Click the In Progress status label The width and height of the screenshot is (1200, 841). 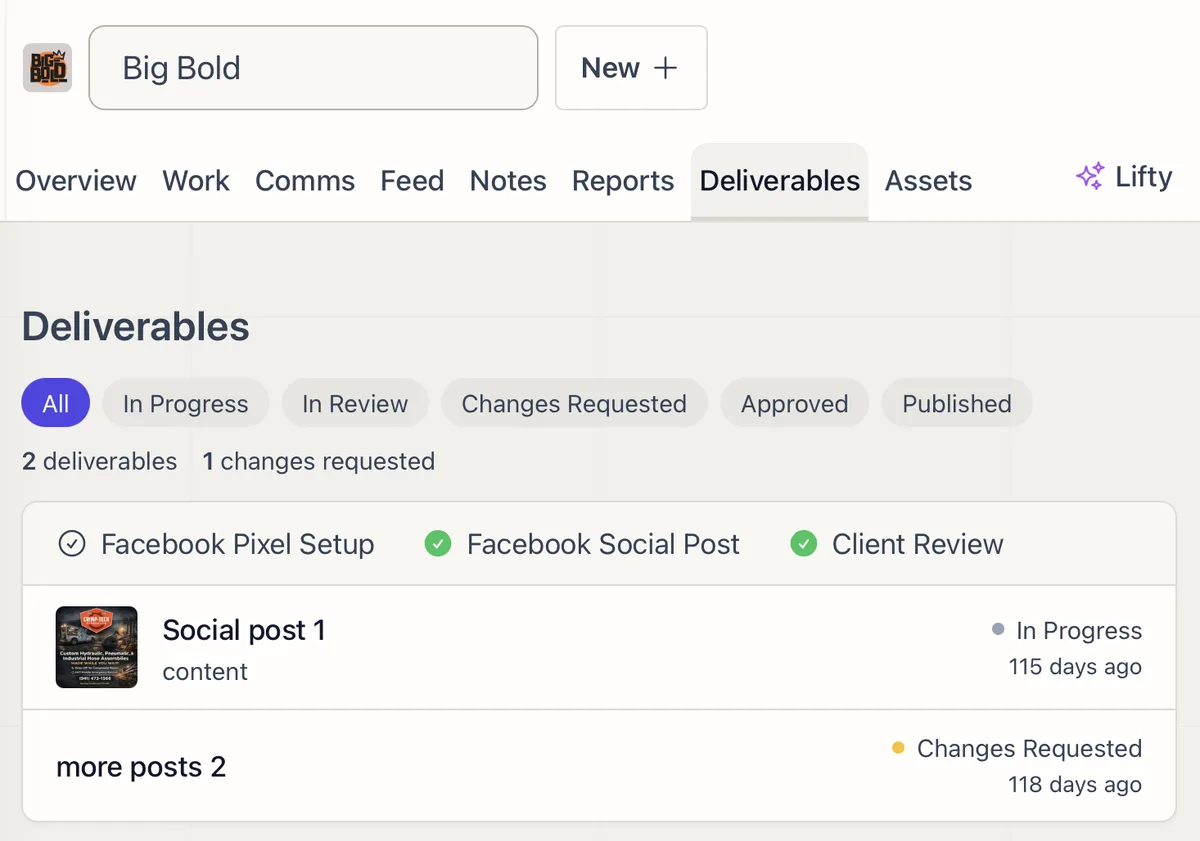click(1079, 631)
